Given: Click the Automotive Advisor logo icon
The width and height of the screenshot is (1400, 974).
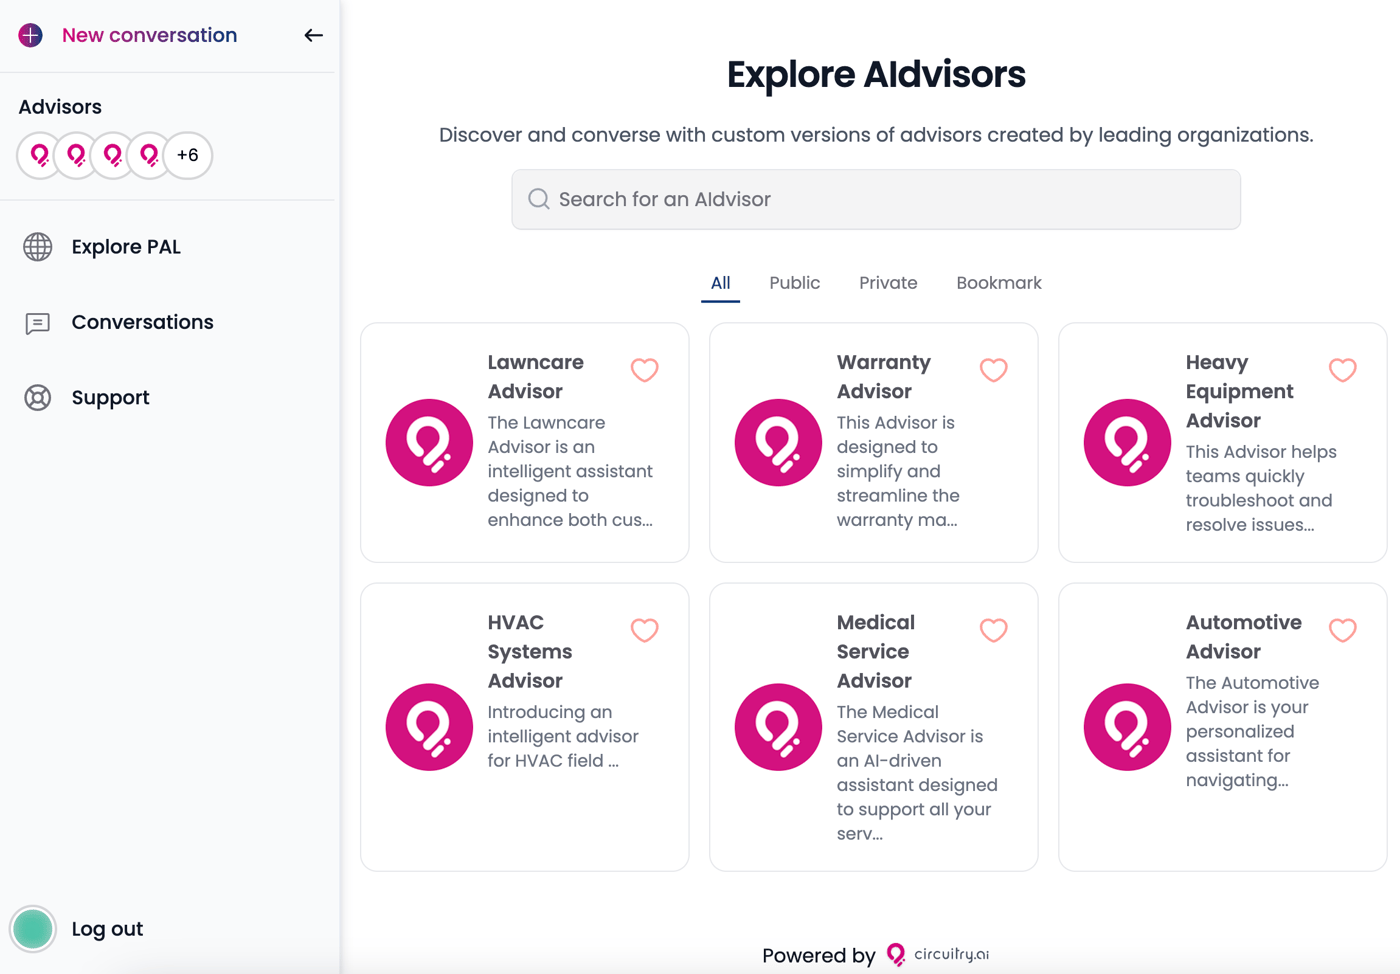Looking at the screenshot, I should [1127, 727].
